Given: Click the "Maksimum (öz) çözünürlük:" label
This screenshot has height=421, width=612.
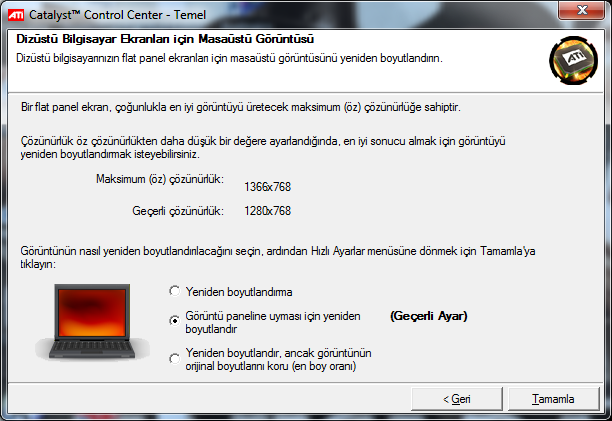Looking at the screenshot, I should click(160, 179).
